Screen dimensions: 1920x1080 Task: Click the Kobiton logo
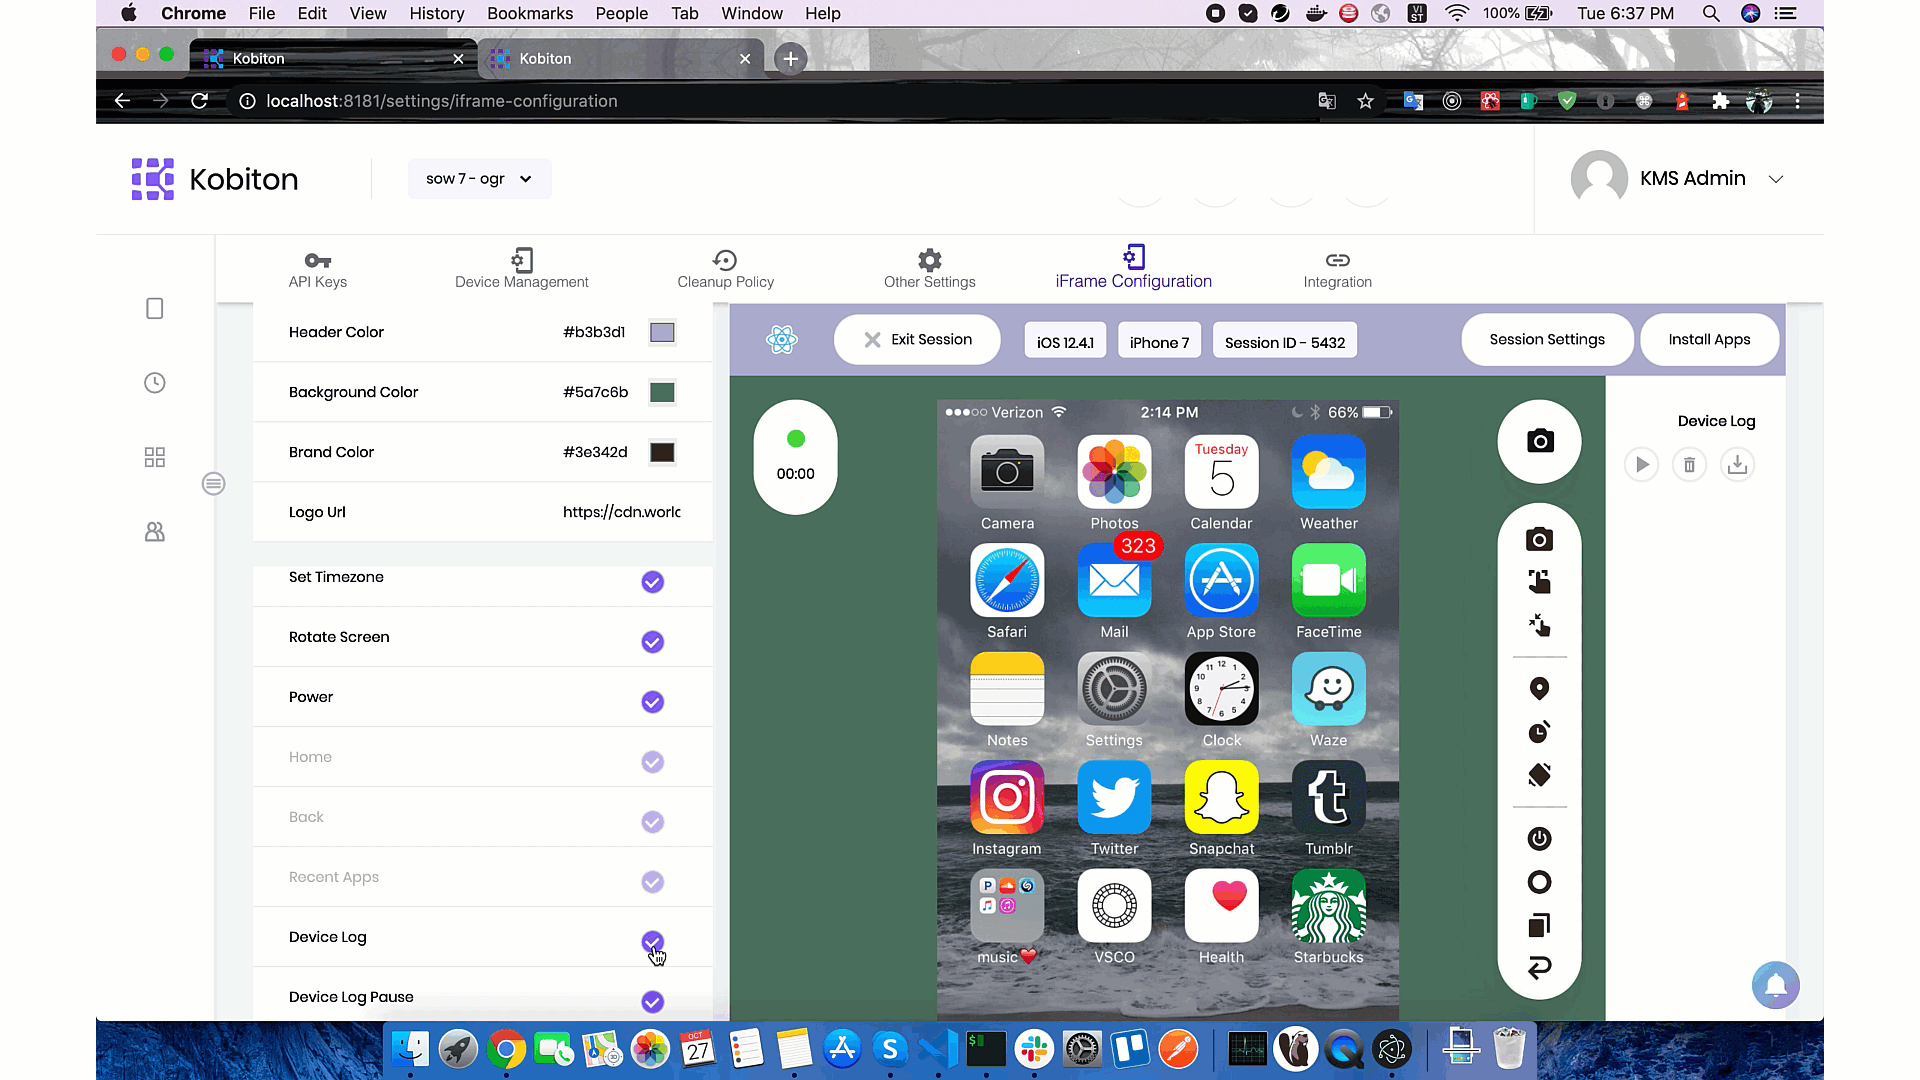click(214, 179)
